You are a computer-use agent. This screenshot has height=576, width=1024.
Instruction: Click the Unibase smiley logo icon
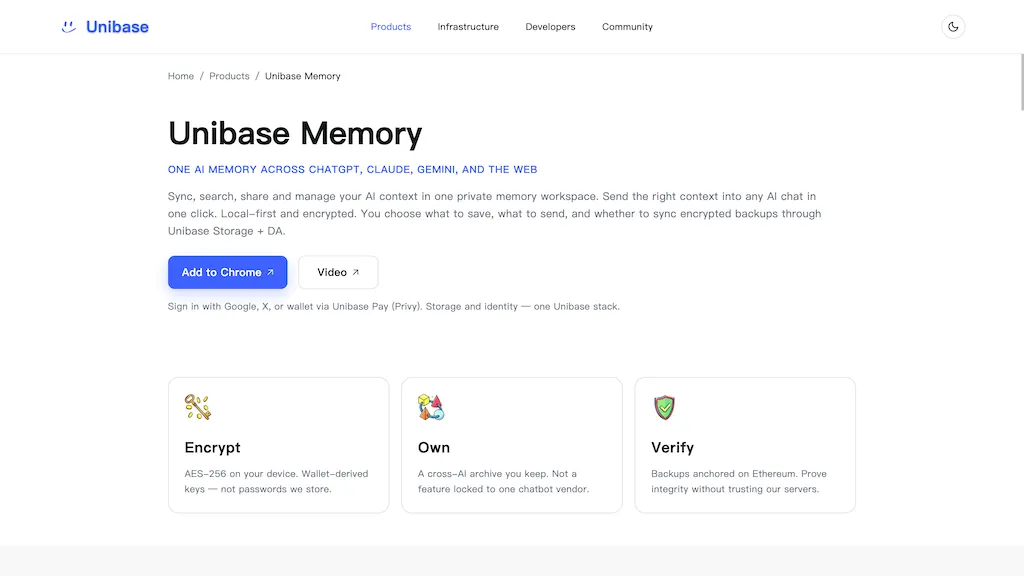(x=69, y=27)
